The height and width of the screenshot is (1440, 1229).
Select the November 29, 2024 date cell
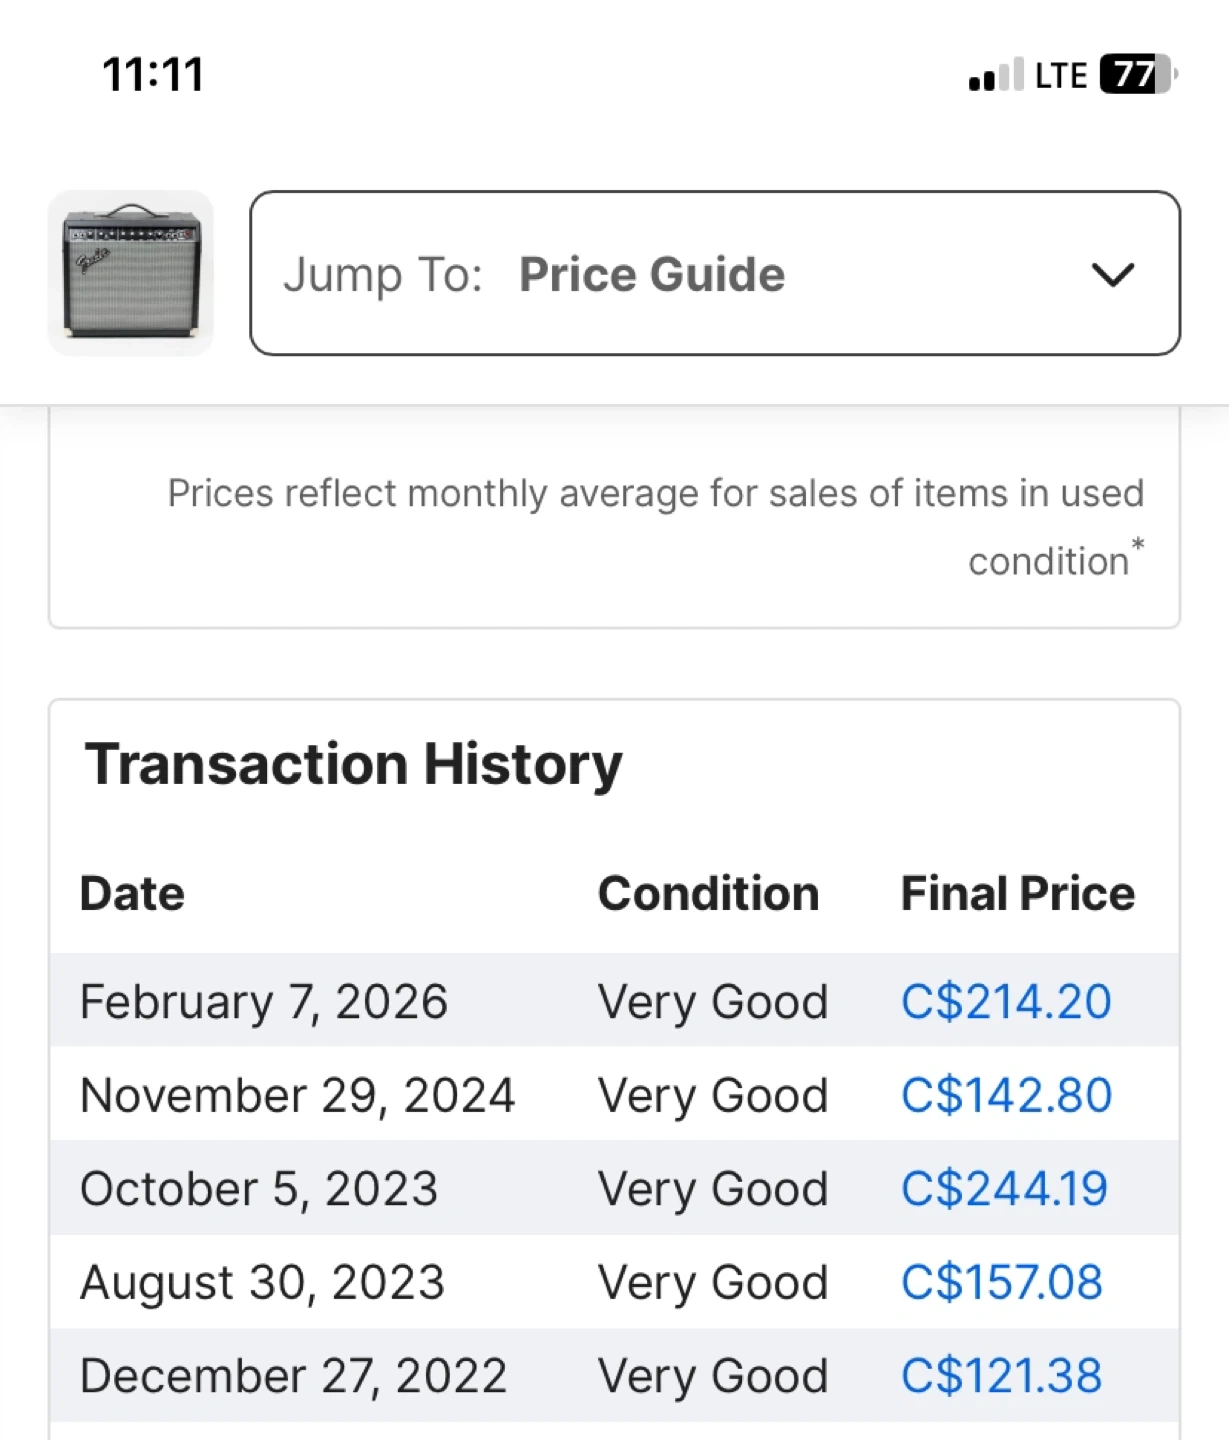click(x=297, y=1095)
